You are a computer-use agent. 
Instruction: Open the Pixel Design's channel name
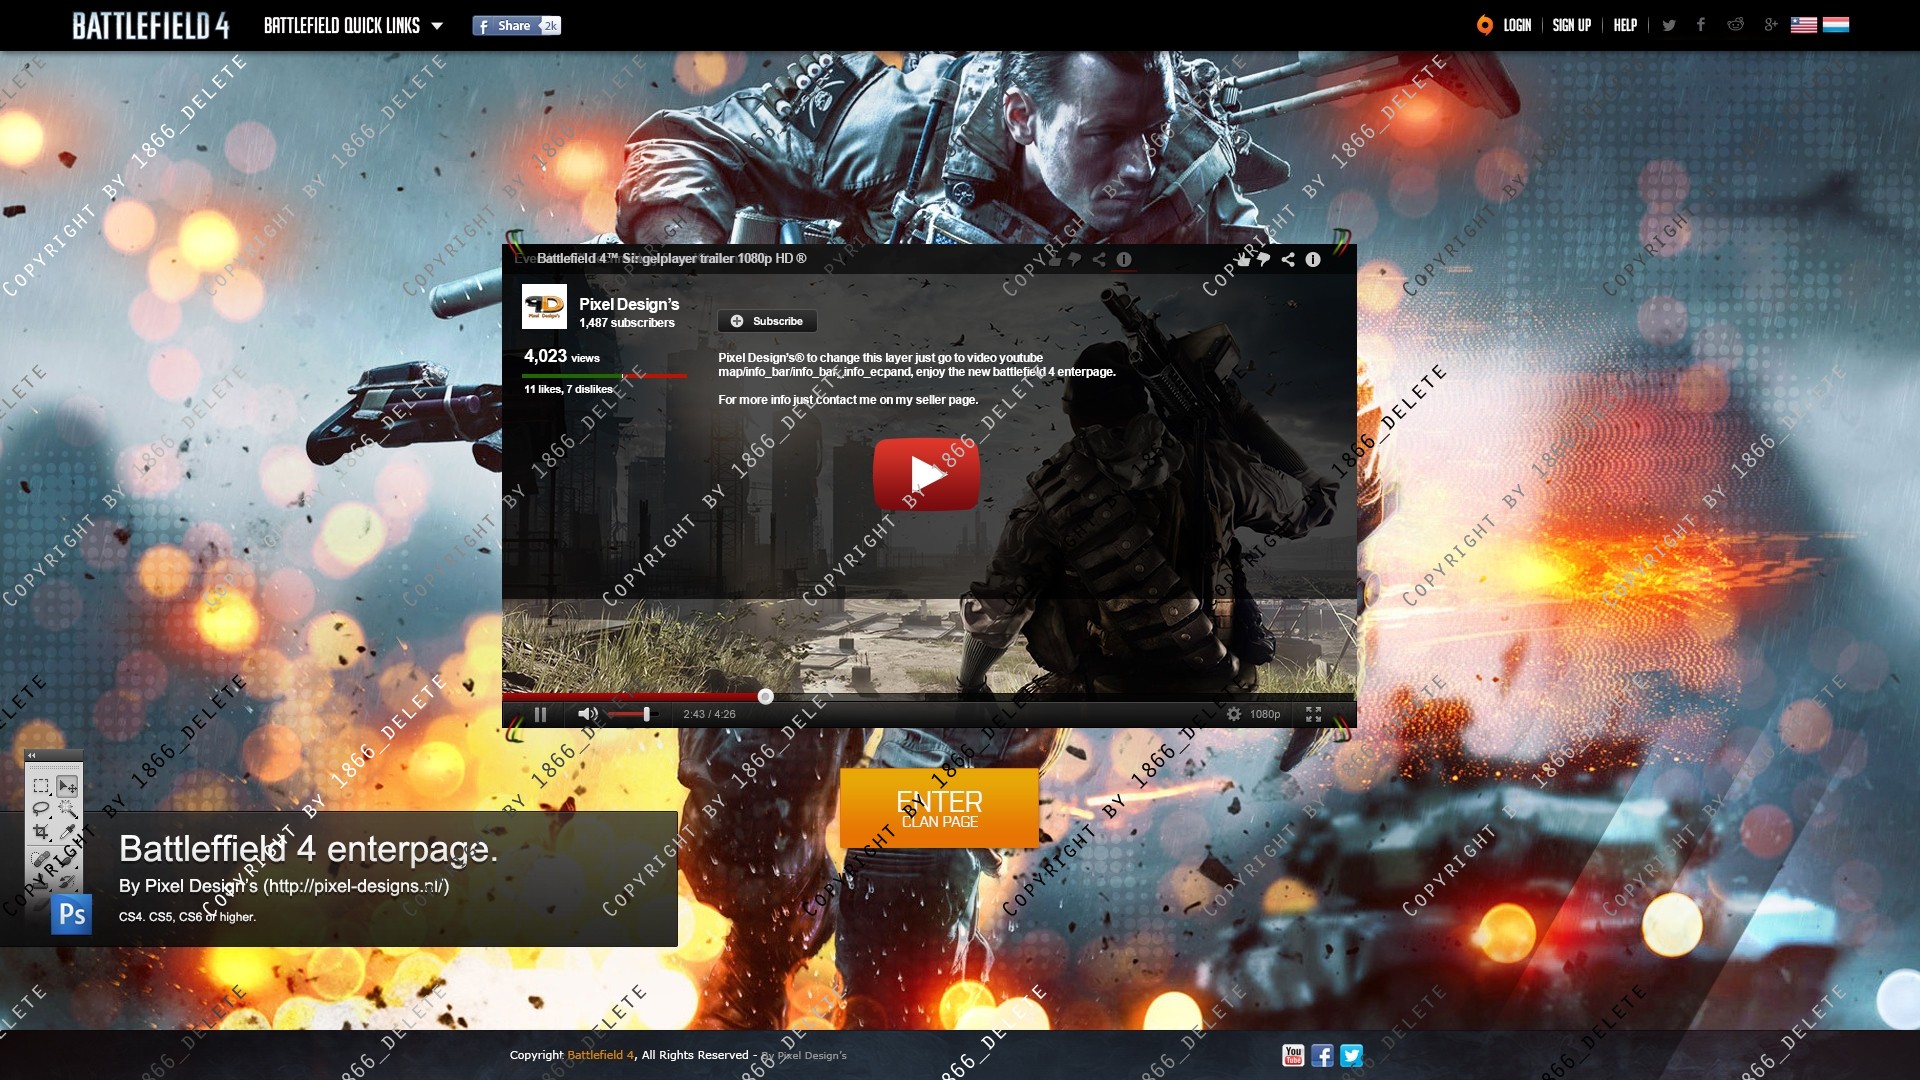click(629, 304)
